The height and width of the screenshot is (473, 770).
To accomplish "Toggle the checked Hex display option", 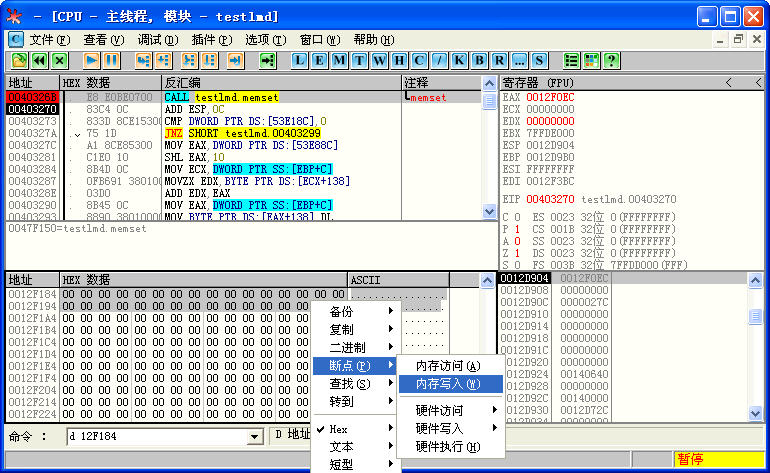I will point(356,429).
